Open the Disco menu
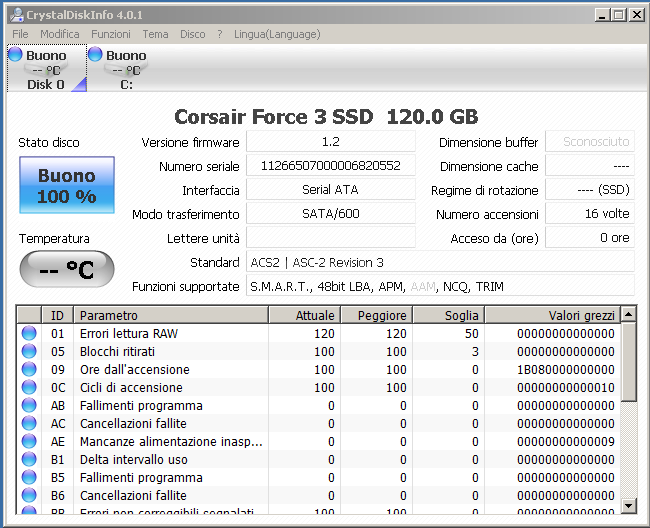 [193, 34]
